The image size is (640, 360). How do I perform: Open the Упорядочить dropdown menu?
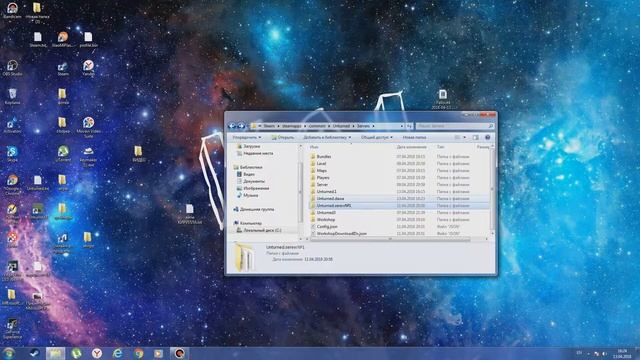coord(247,138)
